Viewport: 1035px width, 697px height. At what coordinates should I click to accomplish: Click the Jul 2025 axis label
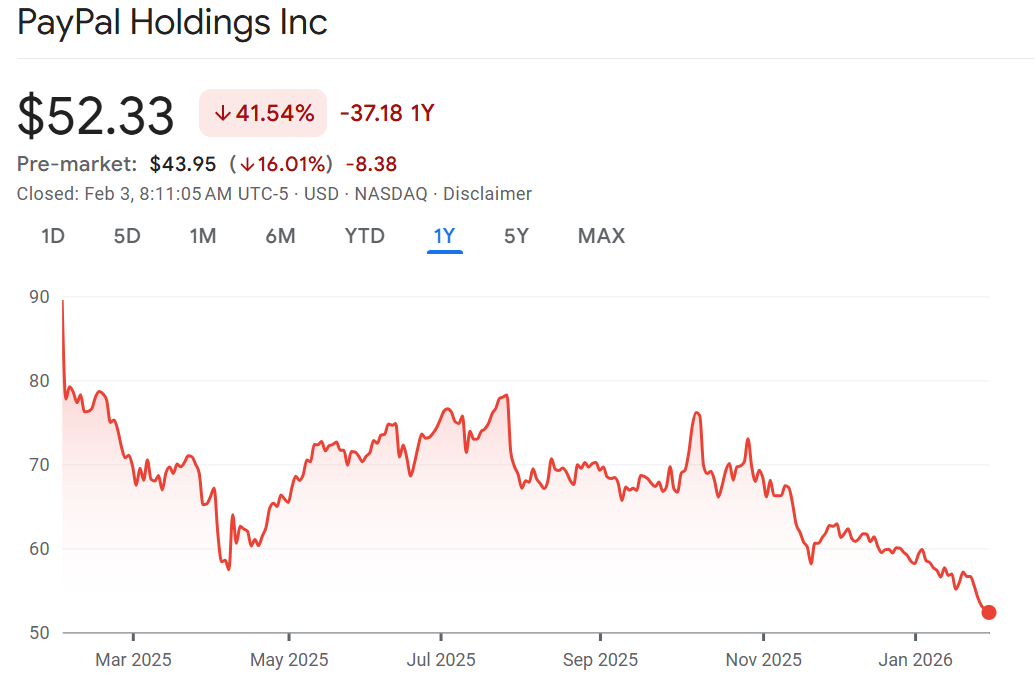coord(441,660)
